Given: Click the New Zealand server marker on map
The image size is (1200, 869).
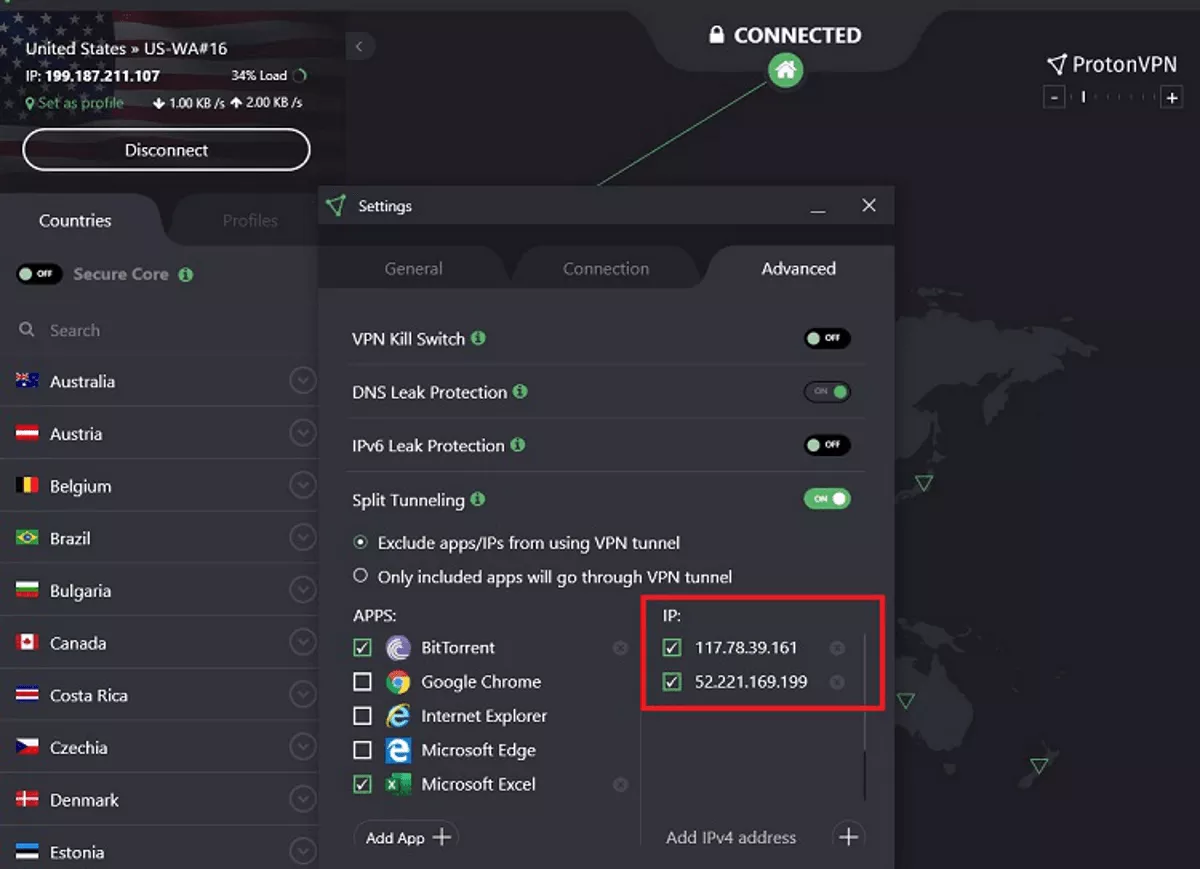Looking at the screenshot, I should pos(1039,766).
